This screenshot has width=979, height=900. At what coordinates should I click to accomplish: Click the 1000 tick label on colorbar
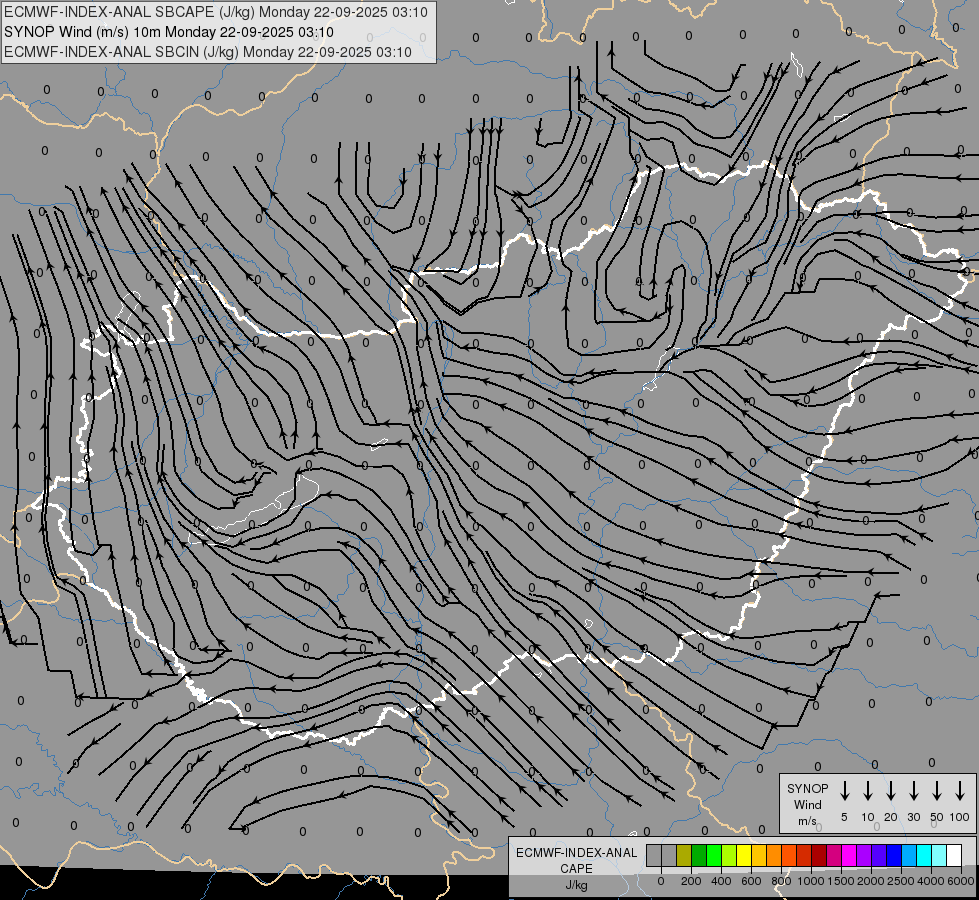pyautogui.click(x=811, y=881)
